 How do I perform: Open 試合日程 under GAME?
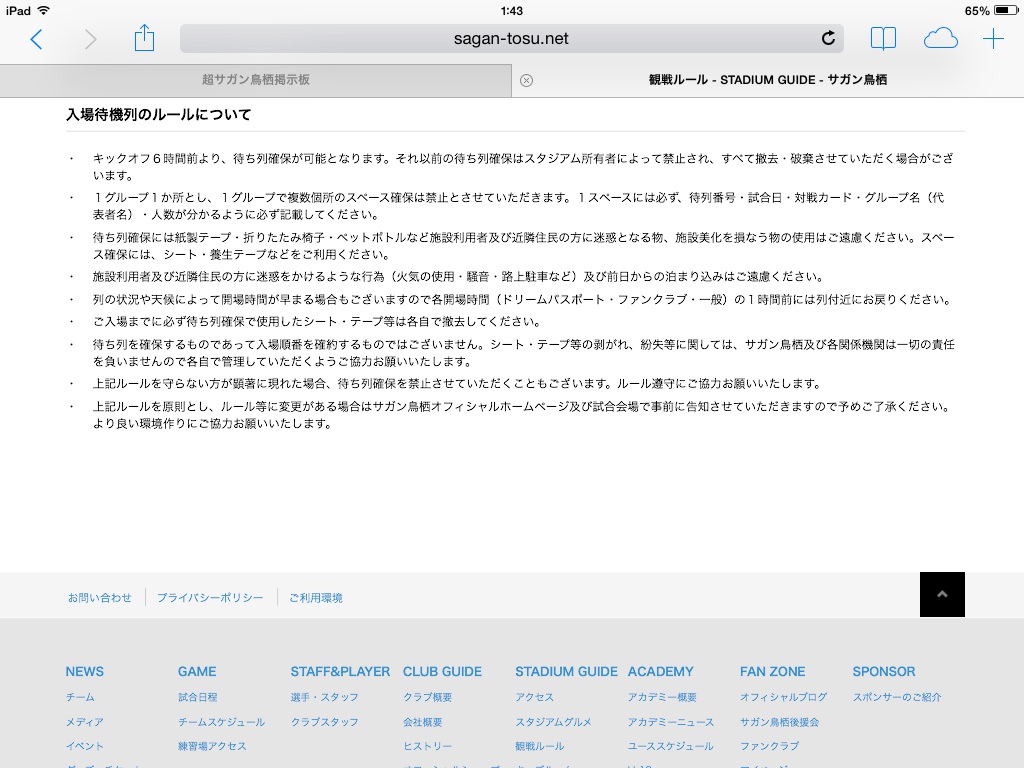click(x=197, y=697)
